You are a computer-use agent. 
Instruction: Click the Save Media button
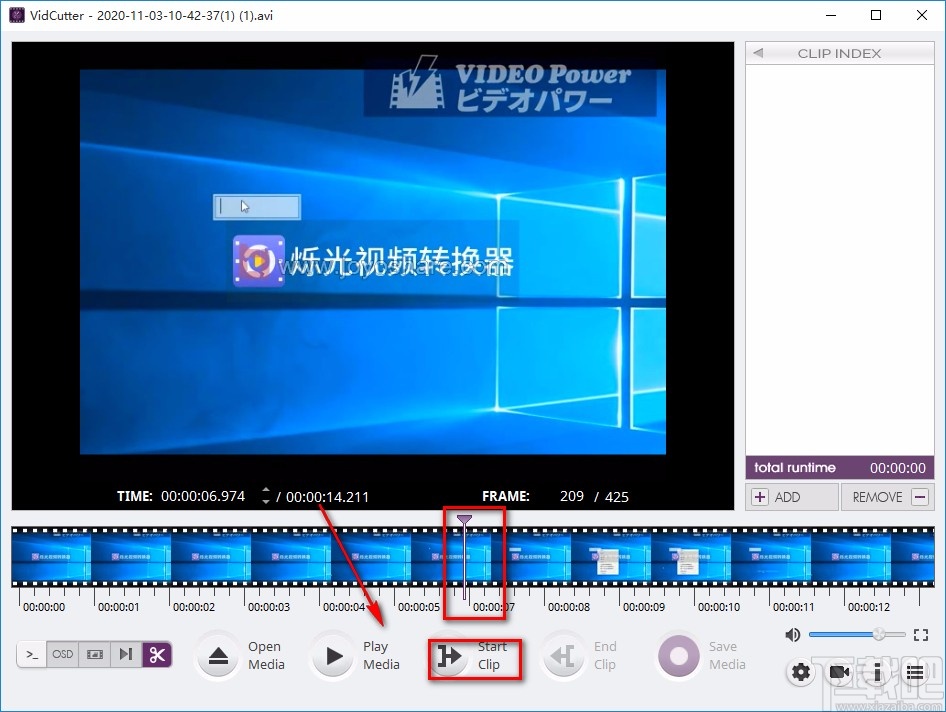click(x=701, y=656)
